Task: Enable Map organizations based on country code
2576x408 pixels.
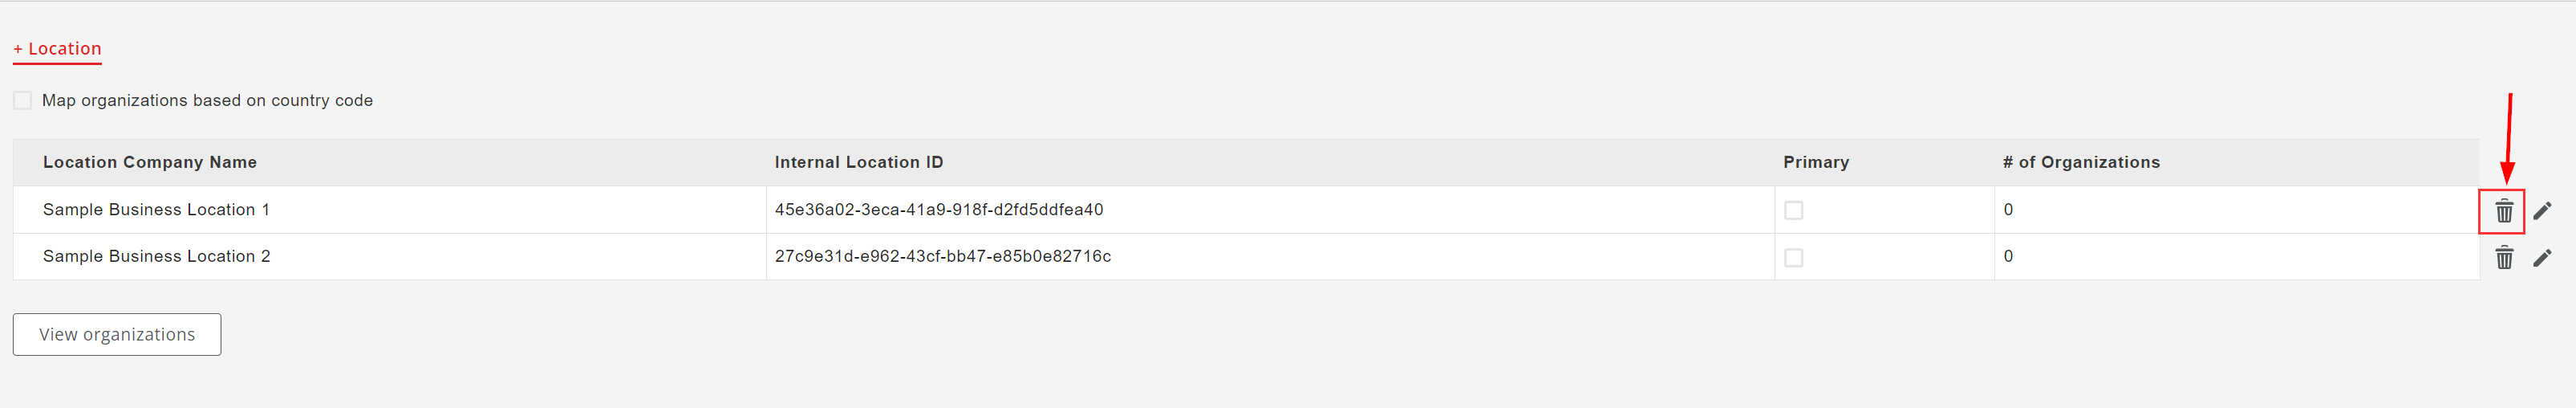Action: click(x=22, y=100)
